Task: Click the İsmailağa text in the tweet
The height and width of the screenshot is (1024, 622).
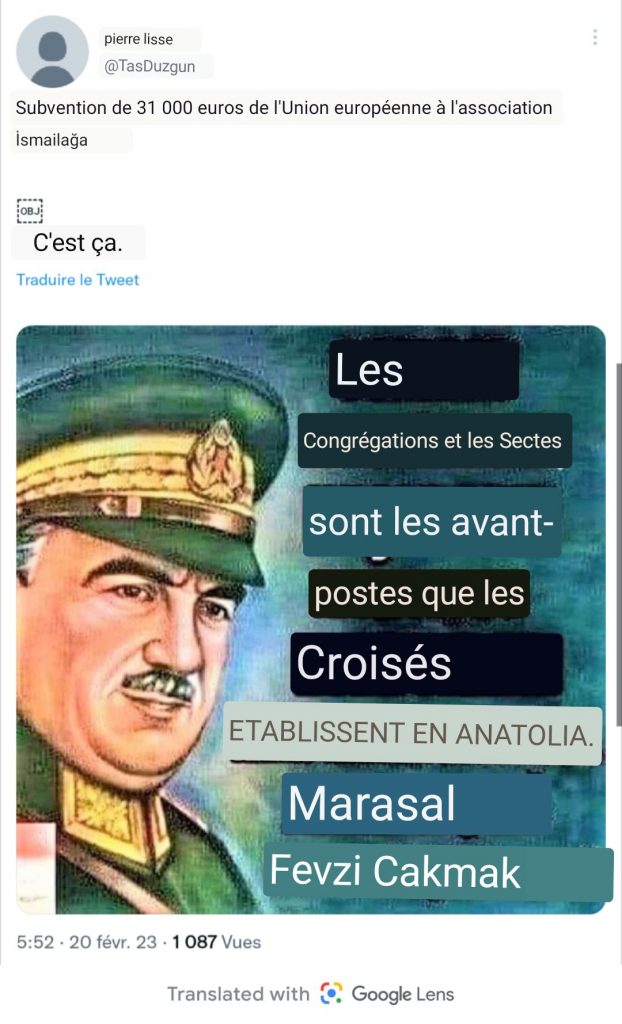Action: [x=52, y=140]
